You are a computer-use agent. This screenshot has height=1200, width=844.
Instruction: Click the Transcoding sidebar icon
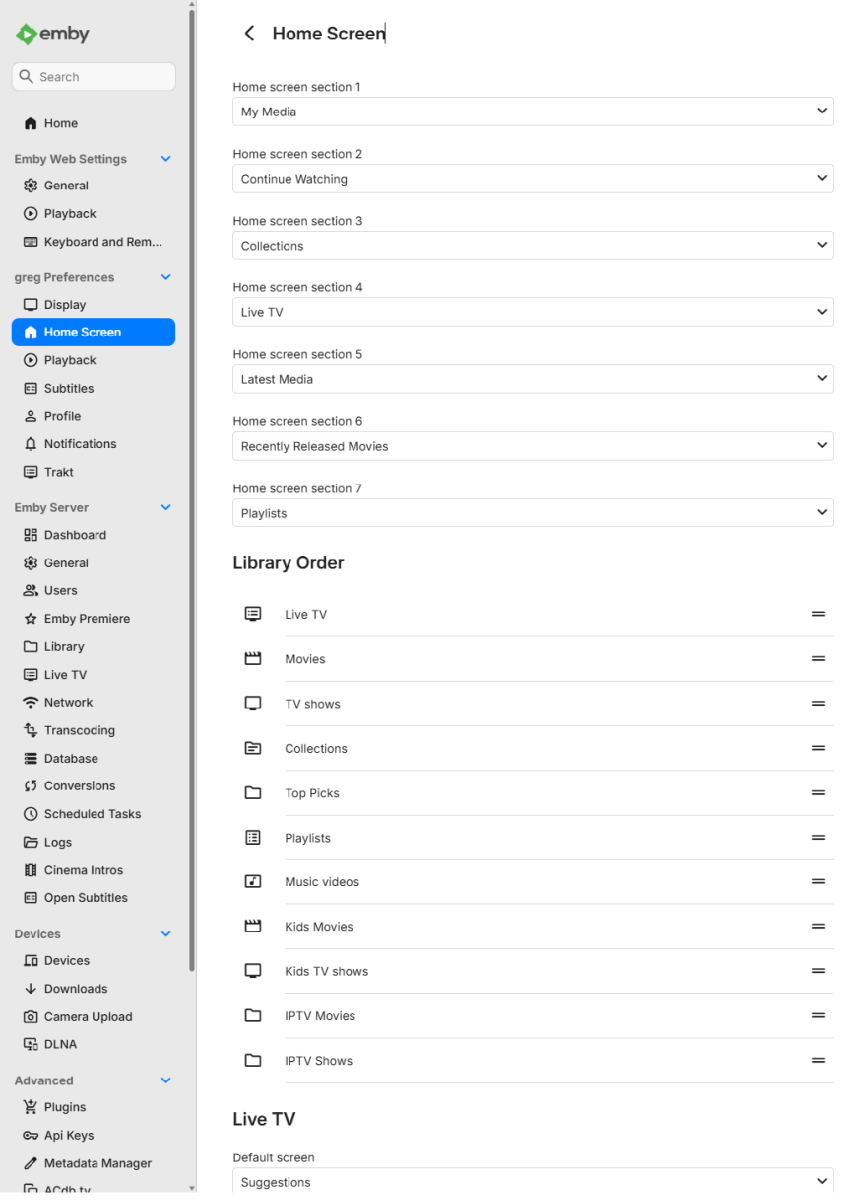pos(31,731)
